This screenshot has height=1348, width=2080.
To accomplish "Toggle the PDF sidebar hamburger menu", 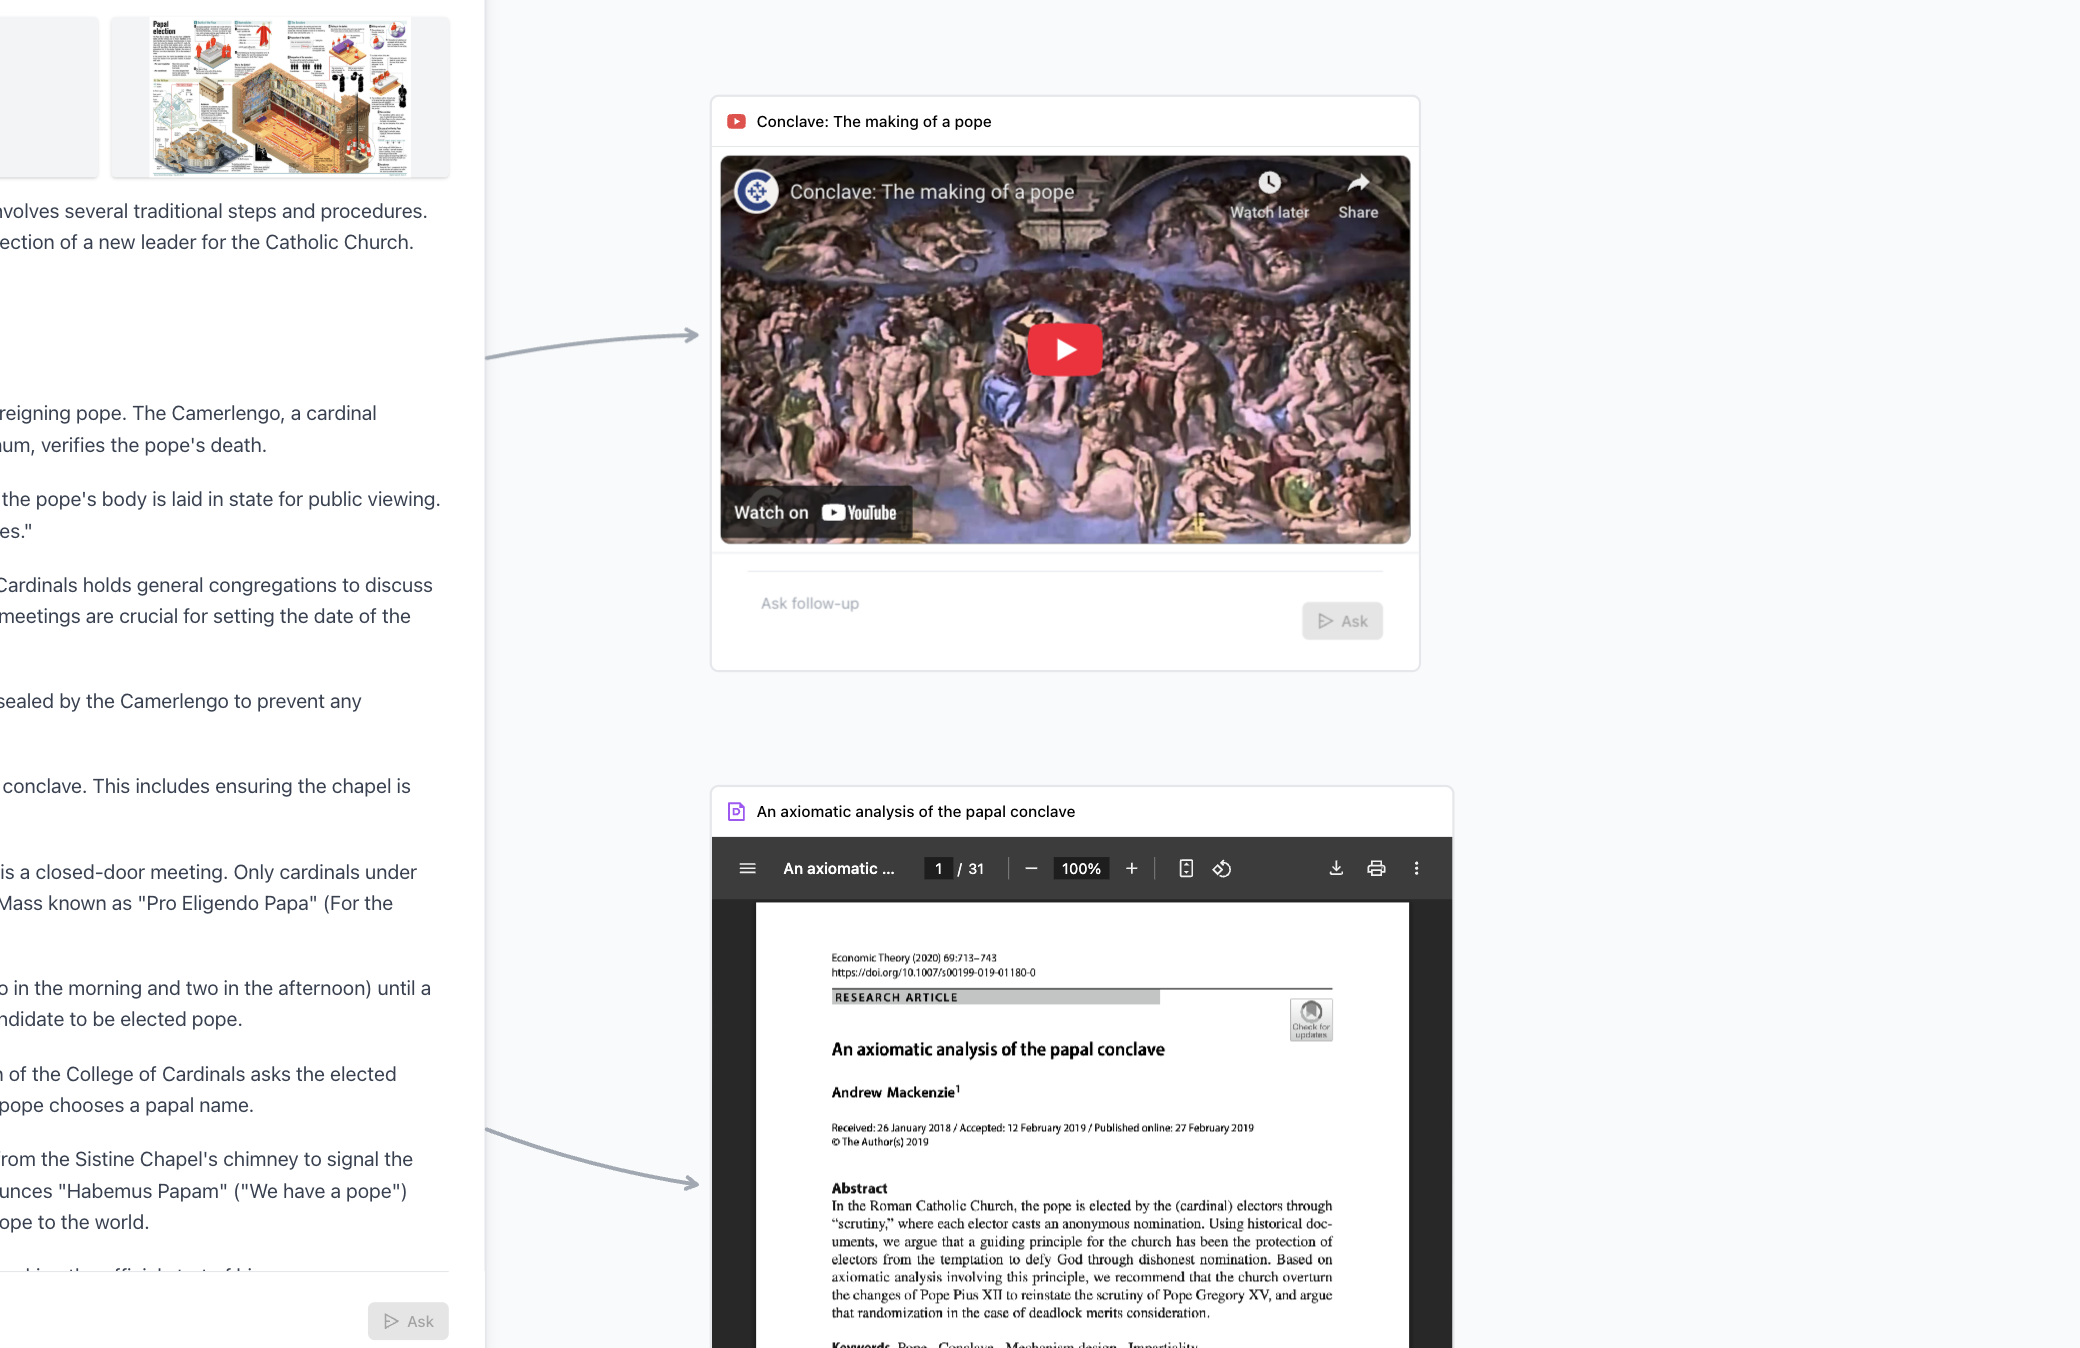I will [x=747, y=868].
